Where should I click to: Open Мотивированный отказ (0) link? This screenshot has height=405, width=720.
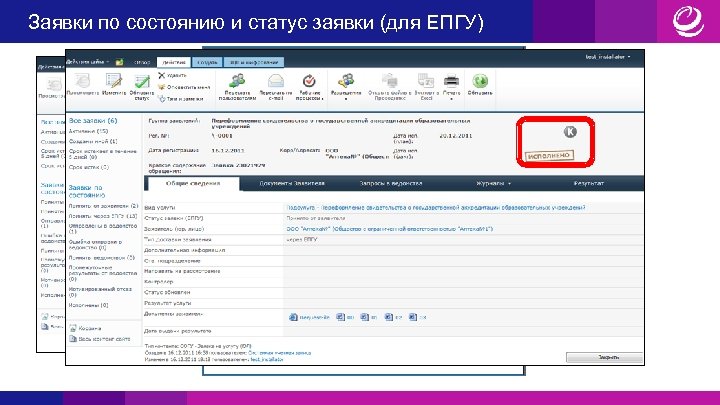[x=100, y=292]
